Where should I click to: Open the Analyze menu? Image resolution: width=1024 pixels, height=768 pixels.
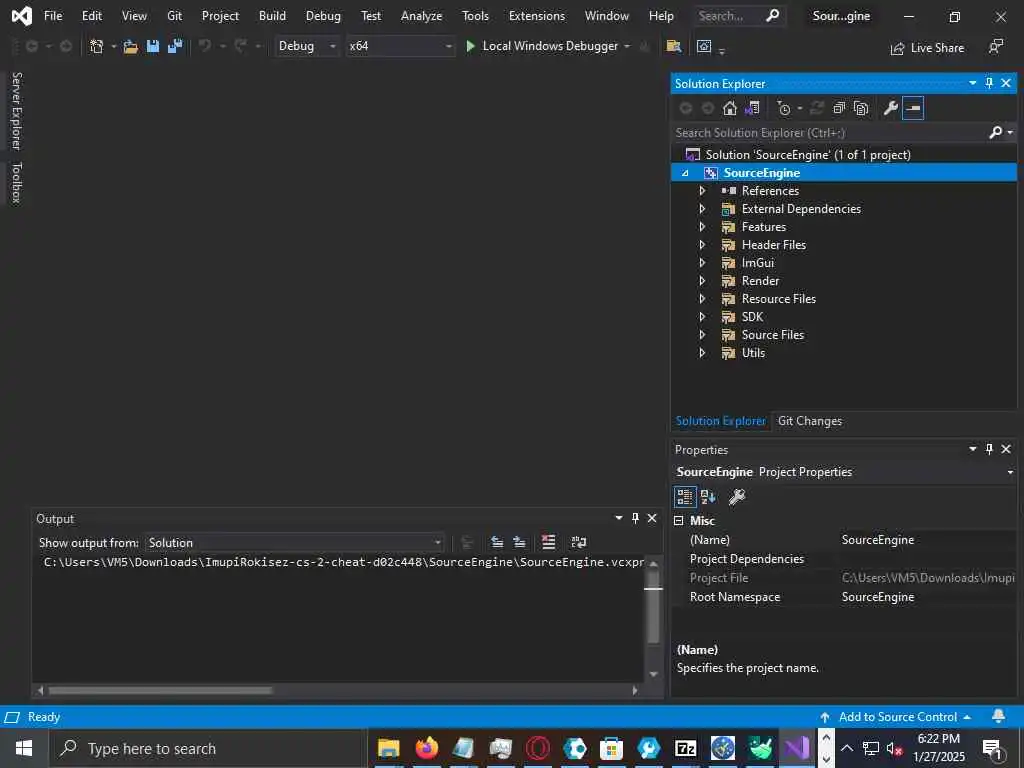421,16
